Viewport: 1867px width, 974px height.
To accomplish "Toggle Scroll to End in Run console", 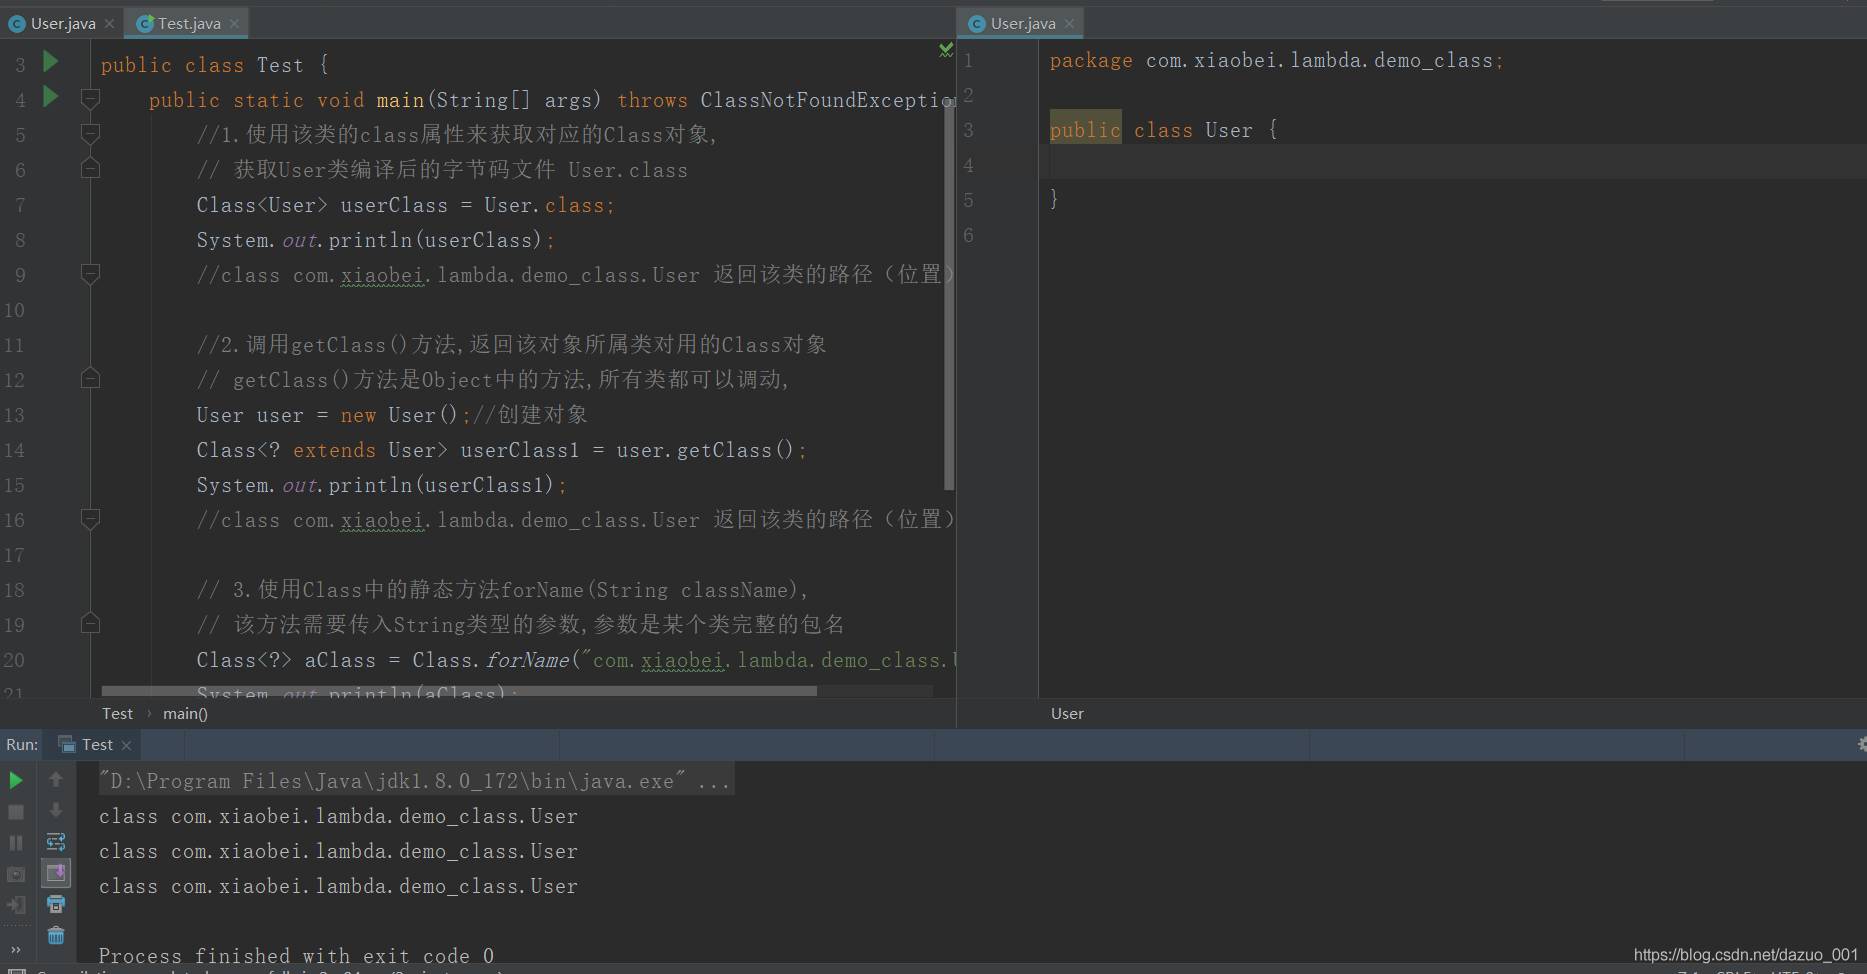I will [x=56, y=873].
